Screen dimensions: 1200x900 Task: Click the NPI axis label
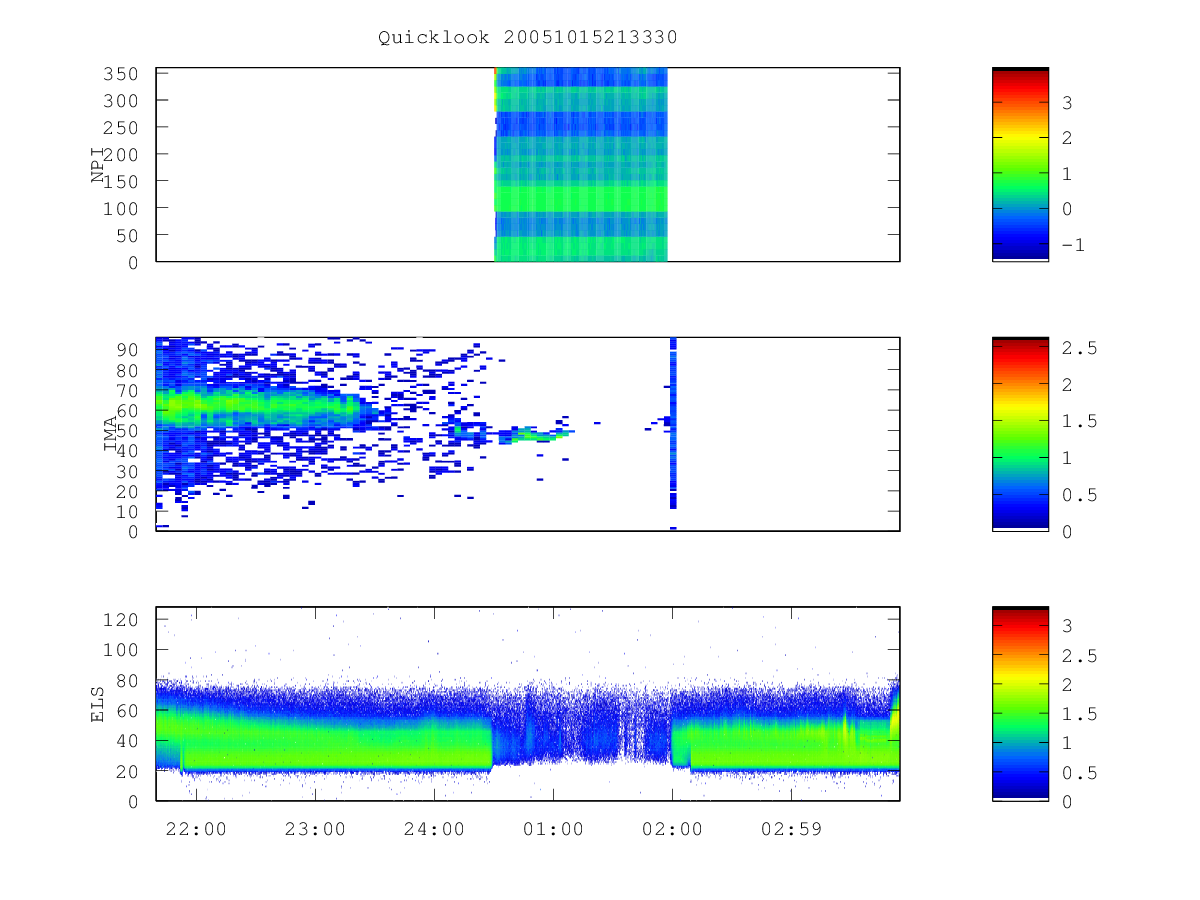[98, 164]
